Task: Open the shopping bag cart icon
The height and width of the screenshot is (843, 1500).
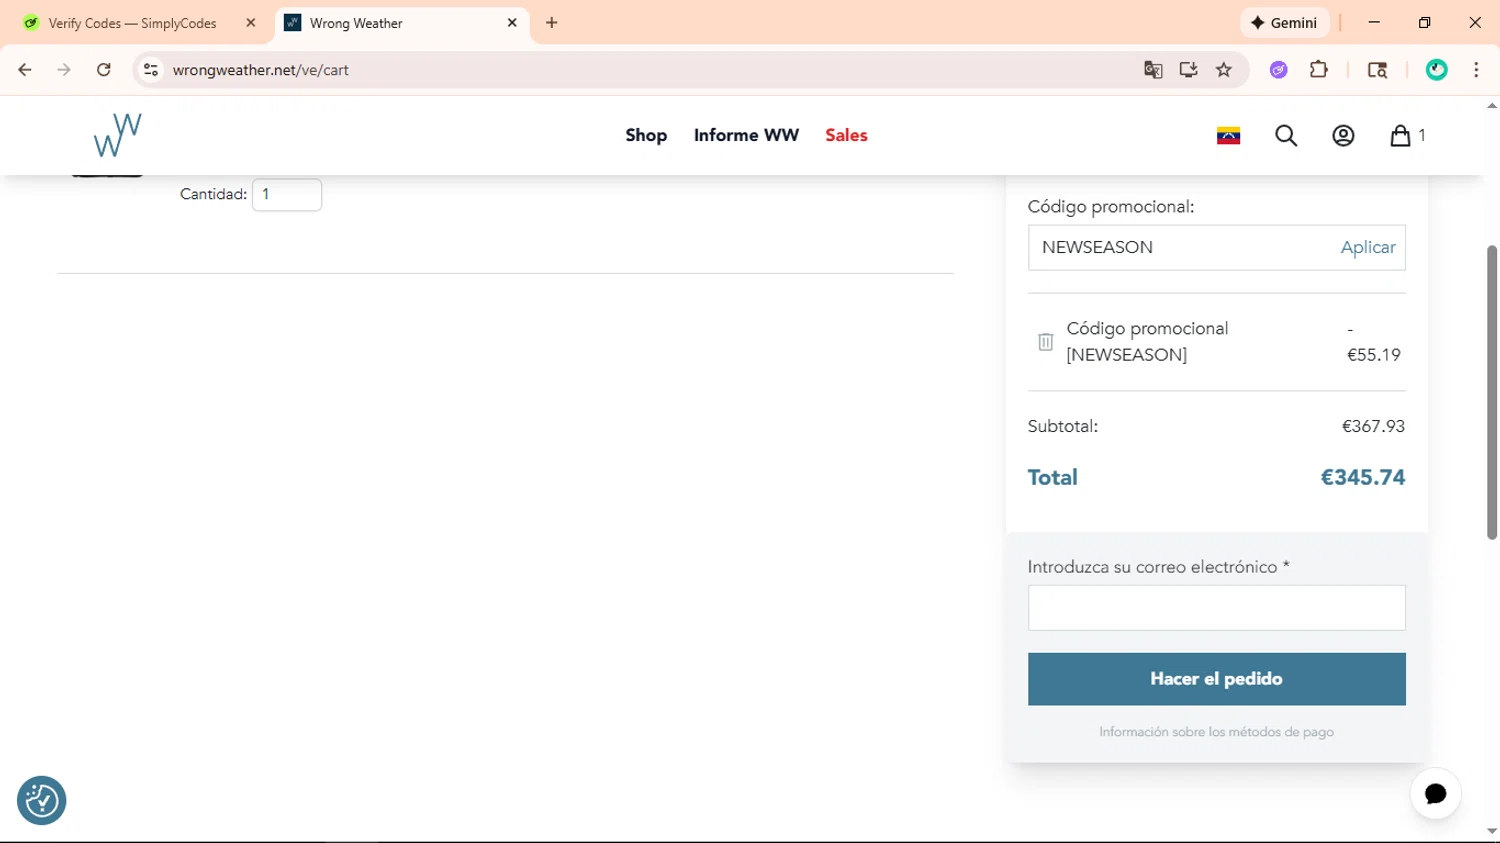Action: click(1400, 135)
